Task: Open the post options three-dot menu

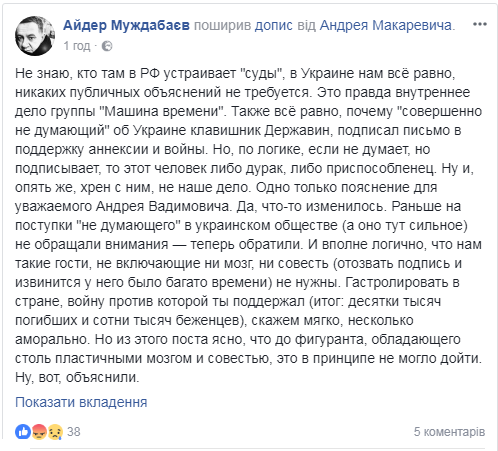Action: click(480, 24)
